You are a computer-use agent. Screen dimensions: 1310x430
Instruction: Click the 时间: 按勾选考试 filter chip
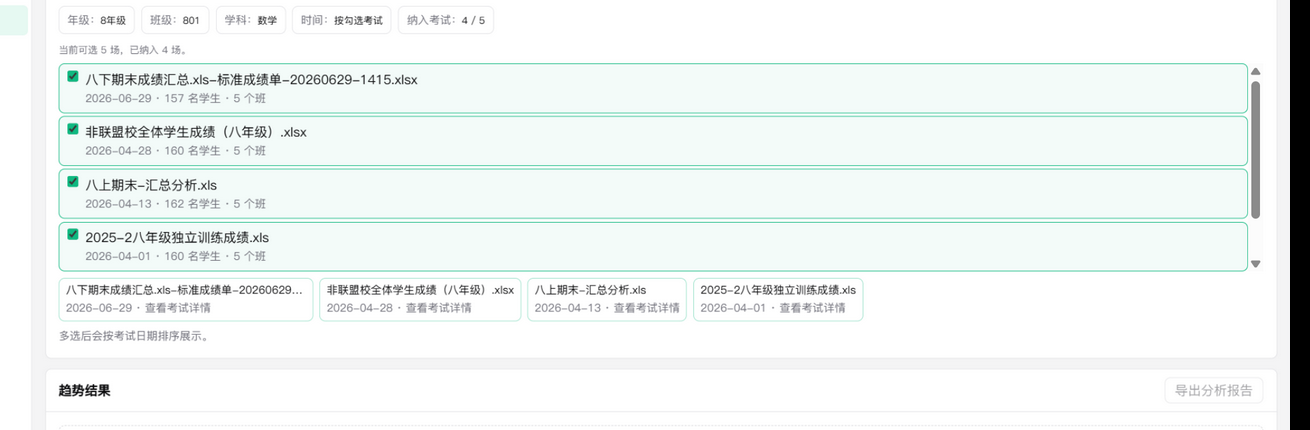click(x=341, y=20)
